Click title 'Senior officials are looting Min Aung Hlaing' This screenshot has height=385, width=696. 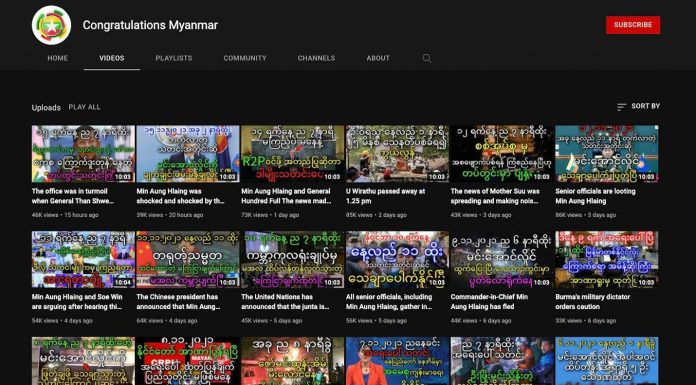click(x=595, y=196)
